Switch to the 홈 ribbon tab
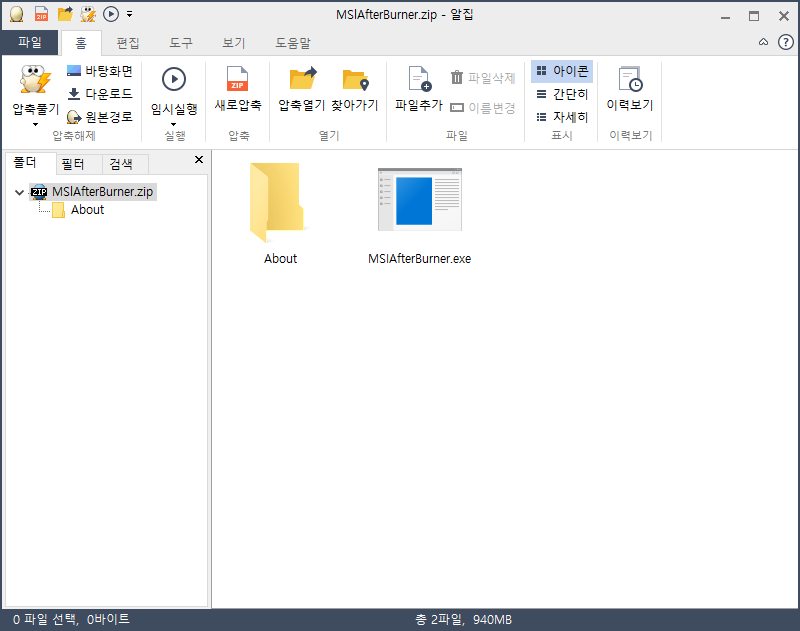The width and height of the screenshot is (800, 631). pos(81,43)
